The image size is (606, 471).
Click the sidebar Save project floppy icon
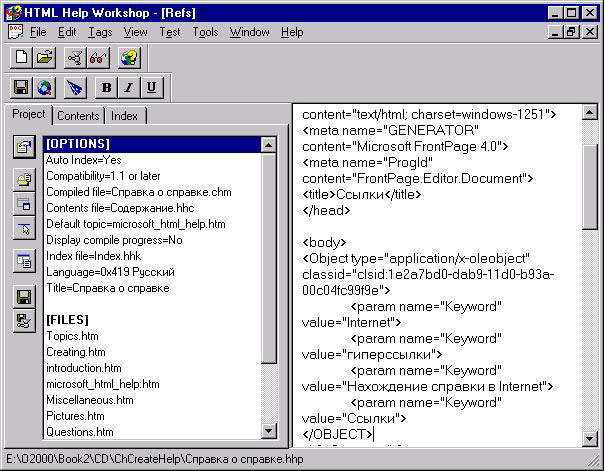(24, 297)
